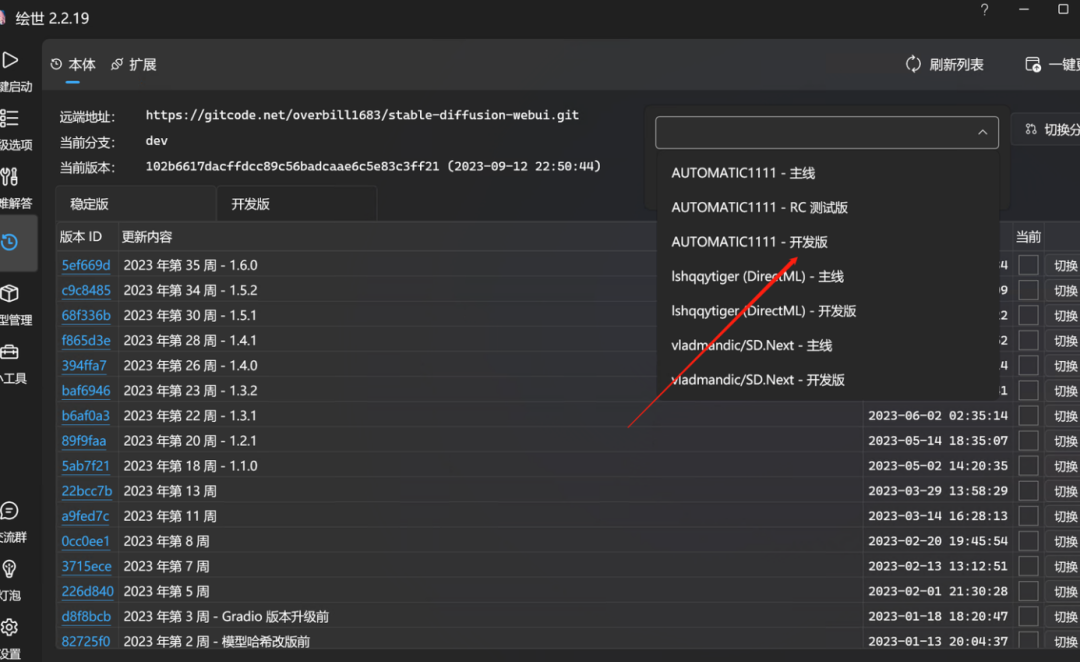Switch to the 本体 tab
1080x662 pixels.
[x=73, y=65]
